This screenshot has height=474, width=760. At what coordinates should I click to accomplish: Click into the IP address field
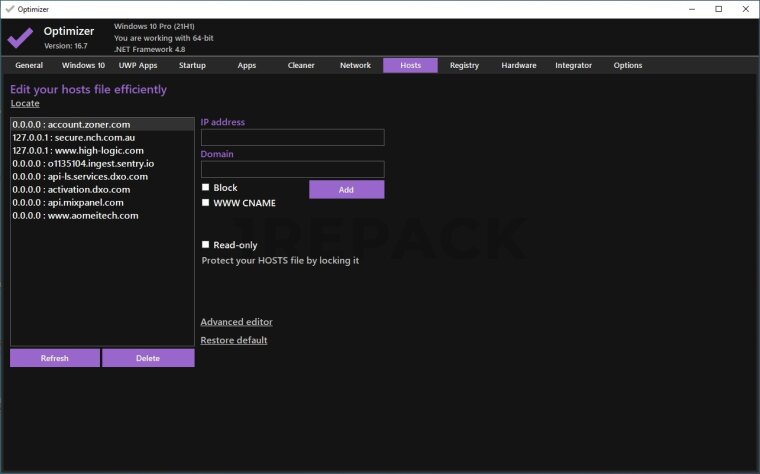click(292, 138)
